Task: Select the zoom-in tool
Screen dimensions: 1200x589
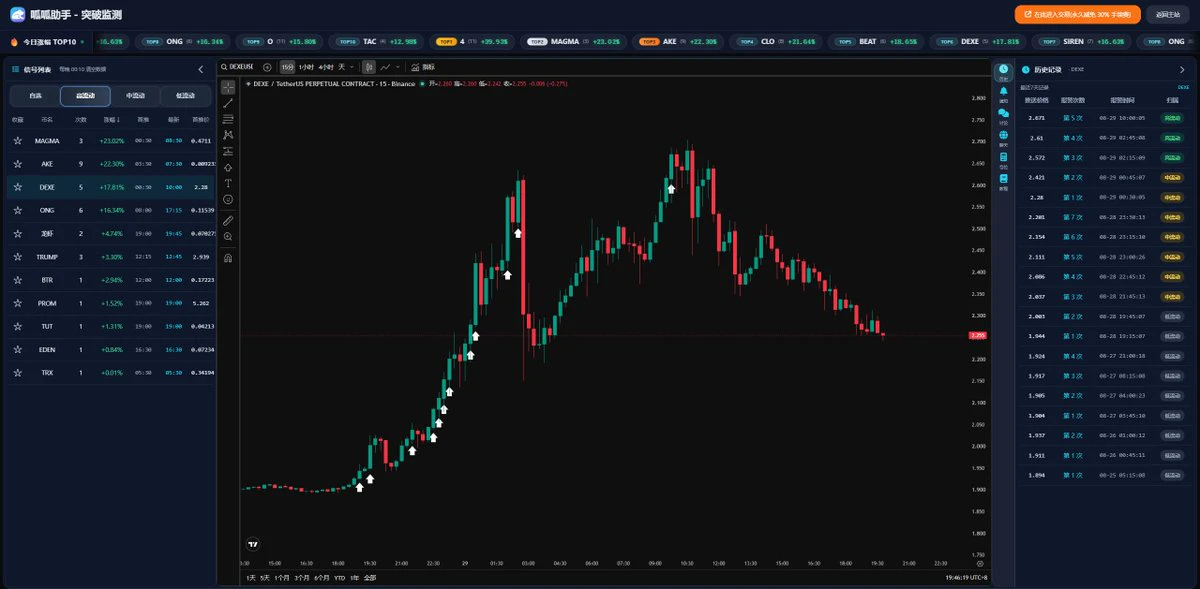Action: (x=228, y=237)
